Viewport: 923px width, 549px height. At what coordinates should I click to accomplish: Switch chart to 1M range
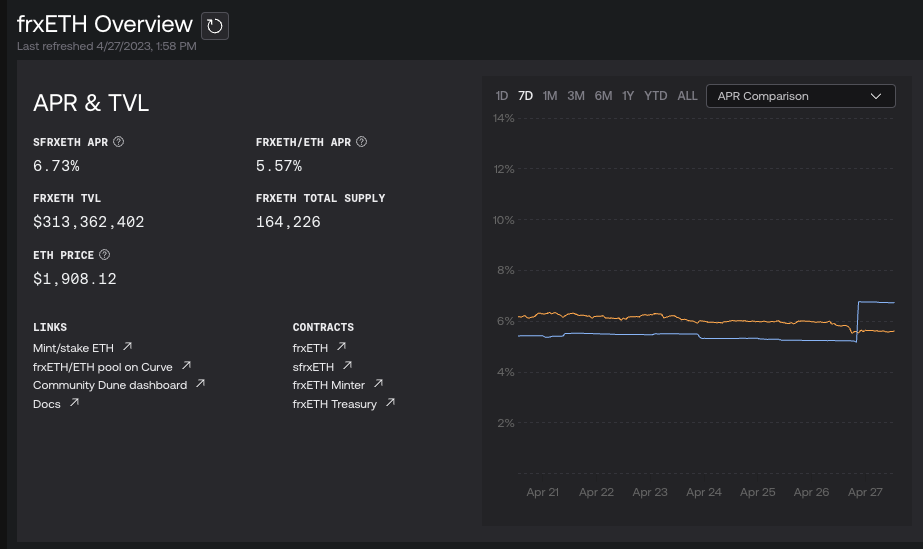coord(550,96)
